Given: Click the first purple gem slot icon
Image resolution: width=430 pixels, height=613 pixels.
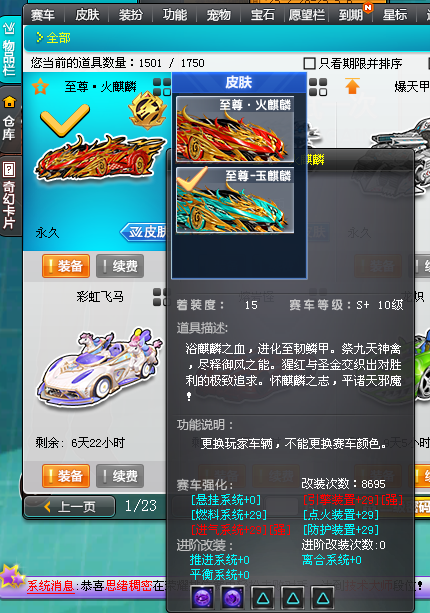Looking at the screenshot, I should coord(202,598).
